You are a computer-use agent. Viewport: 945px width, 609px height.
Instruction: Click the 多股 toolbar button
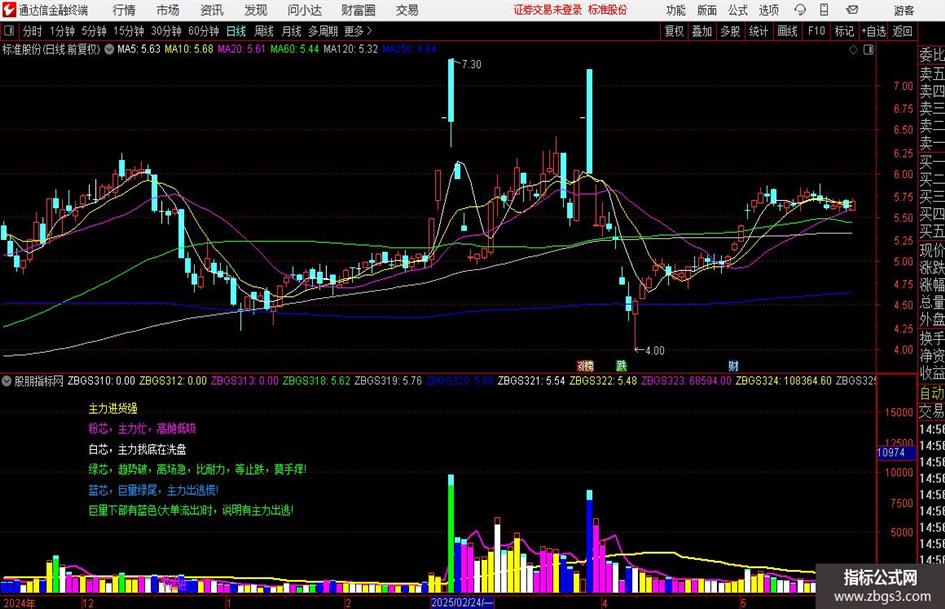pos(730,31)
